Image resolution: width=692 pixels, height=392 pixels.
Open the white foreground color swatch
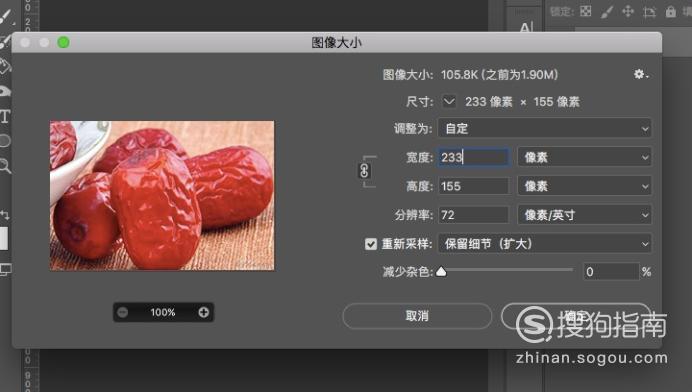coord(4,238)
